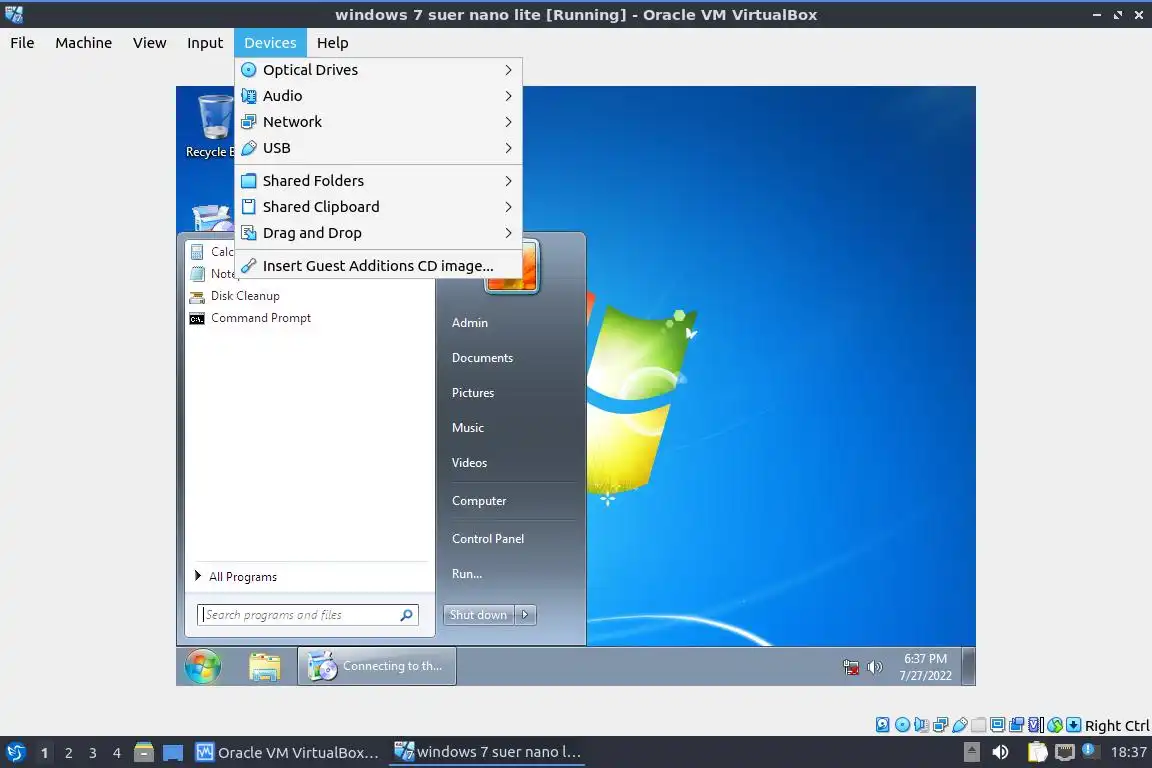
Task: Click the removable media eject tray icon
Action: 971,752
